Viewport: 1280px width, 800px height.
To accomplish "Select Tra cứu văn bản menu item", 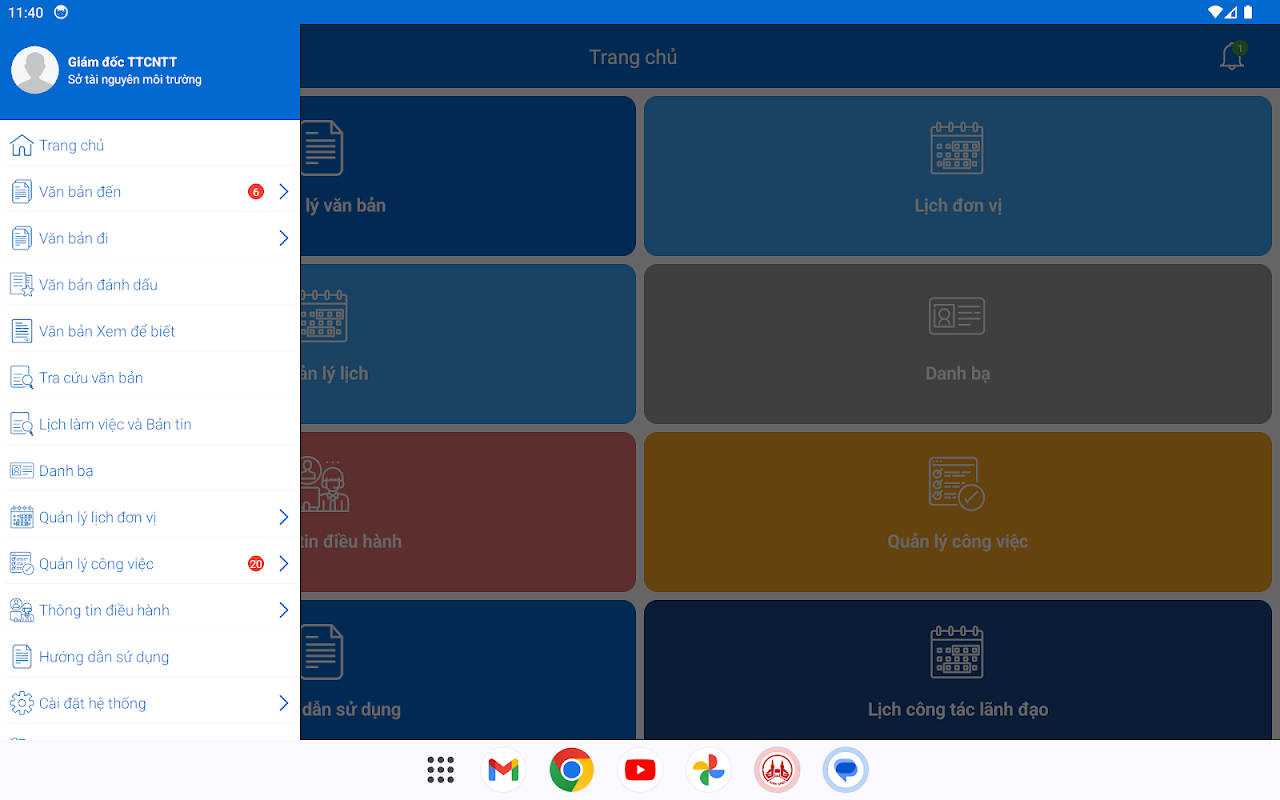I will point(150,377).
